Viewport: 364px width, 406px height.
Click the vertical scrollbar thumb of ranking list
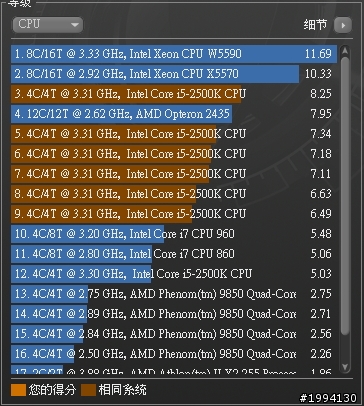345,197
